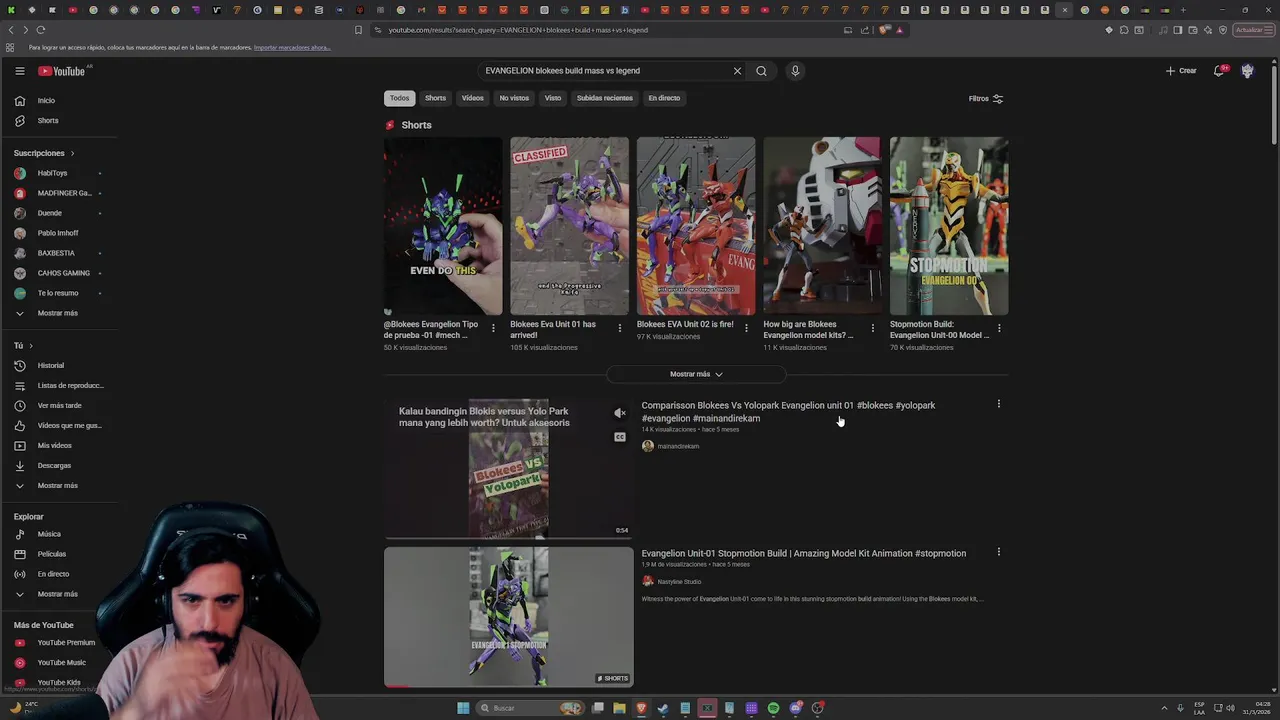Clear the search query with the X
Viewport: 1280px width, 720px height.
tap(737, 71)
